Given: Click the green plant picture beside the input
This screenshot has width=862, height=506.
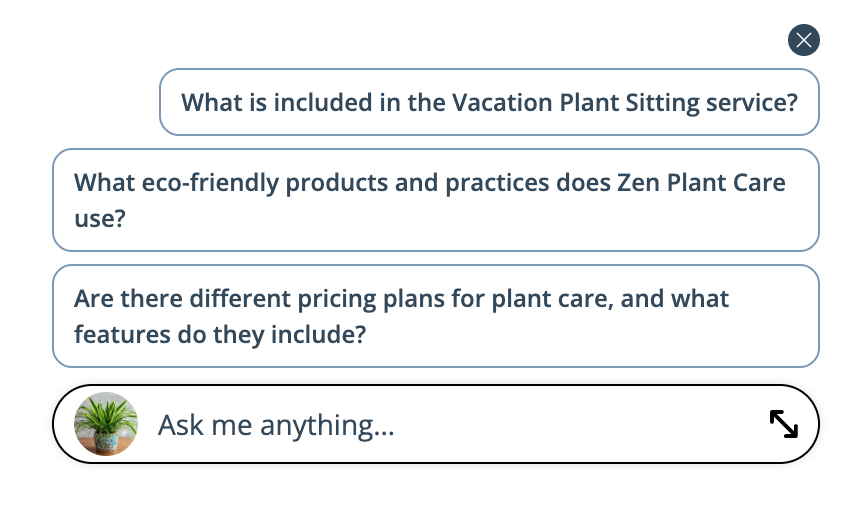Looking at the screenshot, I should [x=106, y=424].
